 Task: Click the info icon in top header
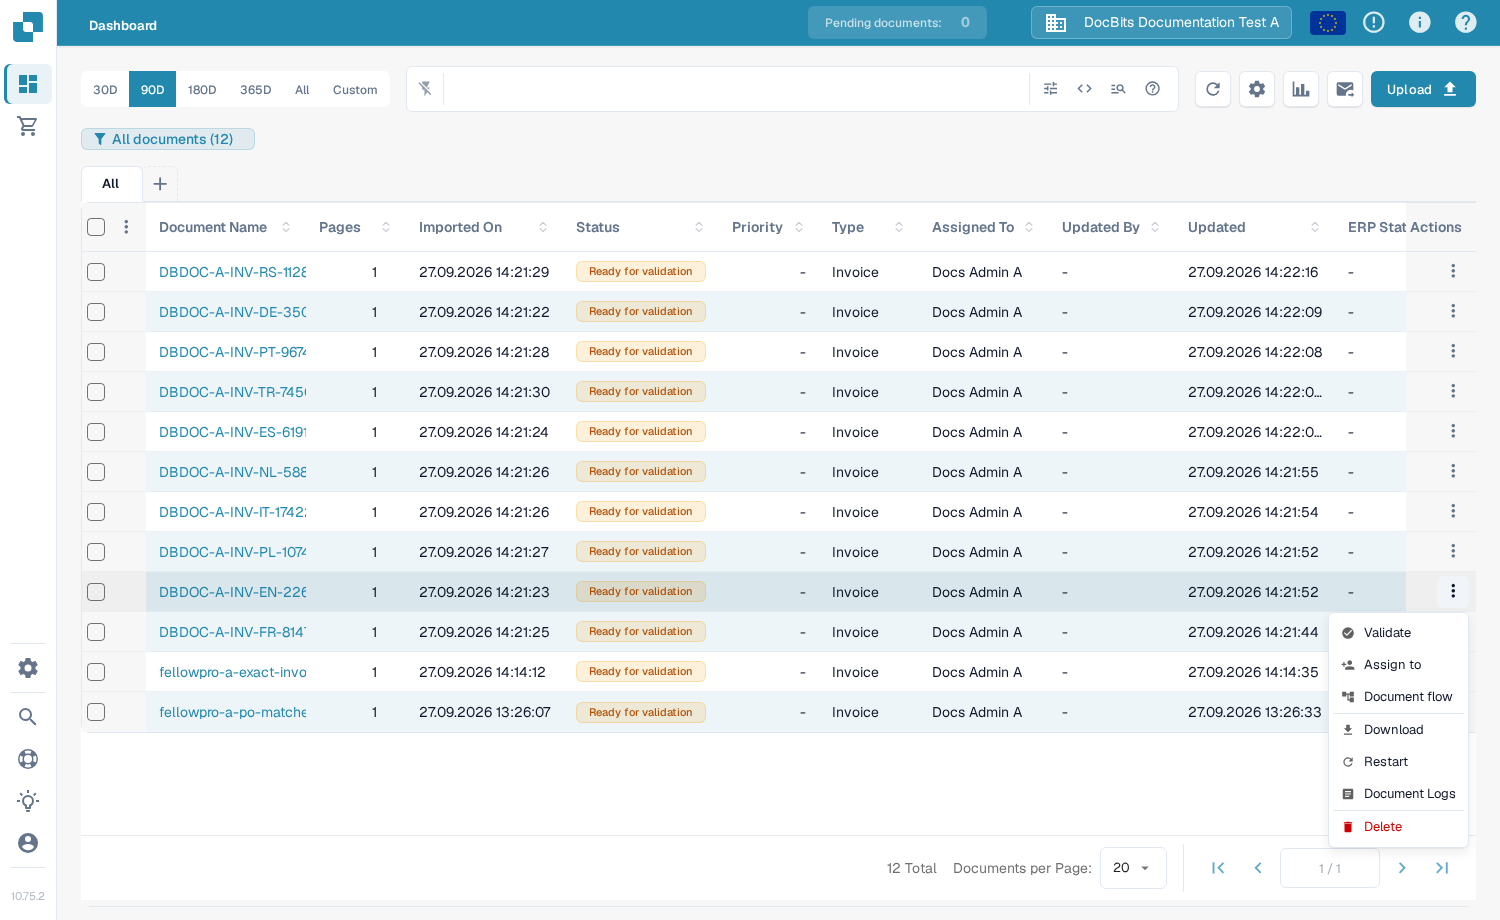(x=1420, y=22)
